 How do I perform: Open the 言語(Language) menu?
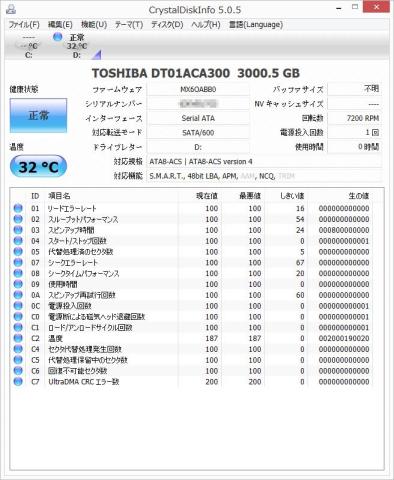pyautogui.click(x=256, y=25)
